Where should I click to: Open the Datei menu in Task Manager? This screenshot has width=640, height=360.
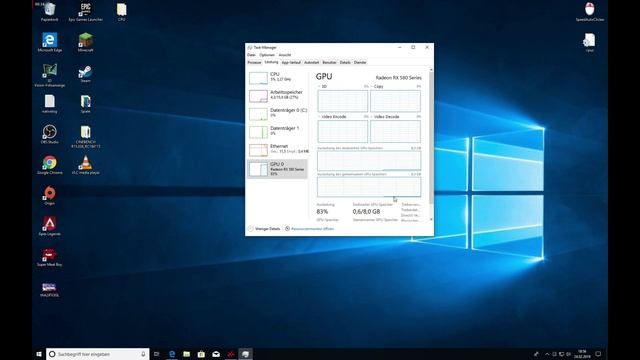[251, 55]
